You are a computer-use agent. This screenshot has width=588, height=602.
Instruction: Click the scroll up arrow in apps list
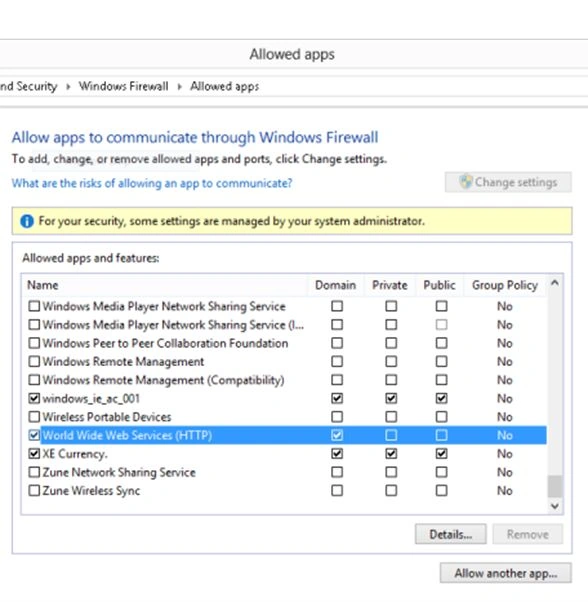tap(555, 283)
